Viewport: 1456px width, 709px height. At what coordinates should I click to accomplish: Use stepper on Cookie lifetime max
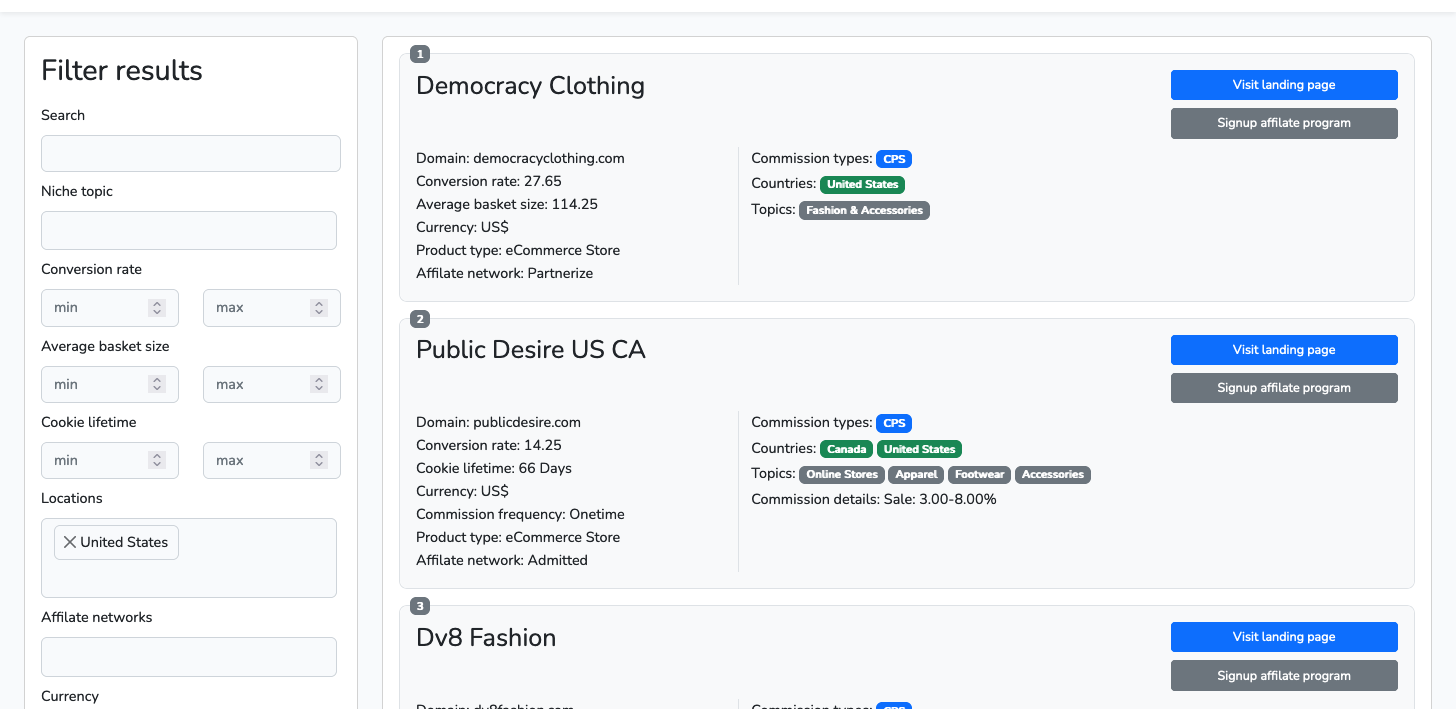tap(319, 461)
